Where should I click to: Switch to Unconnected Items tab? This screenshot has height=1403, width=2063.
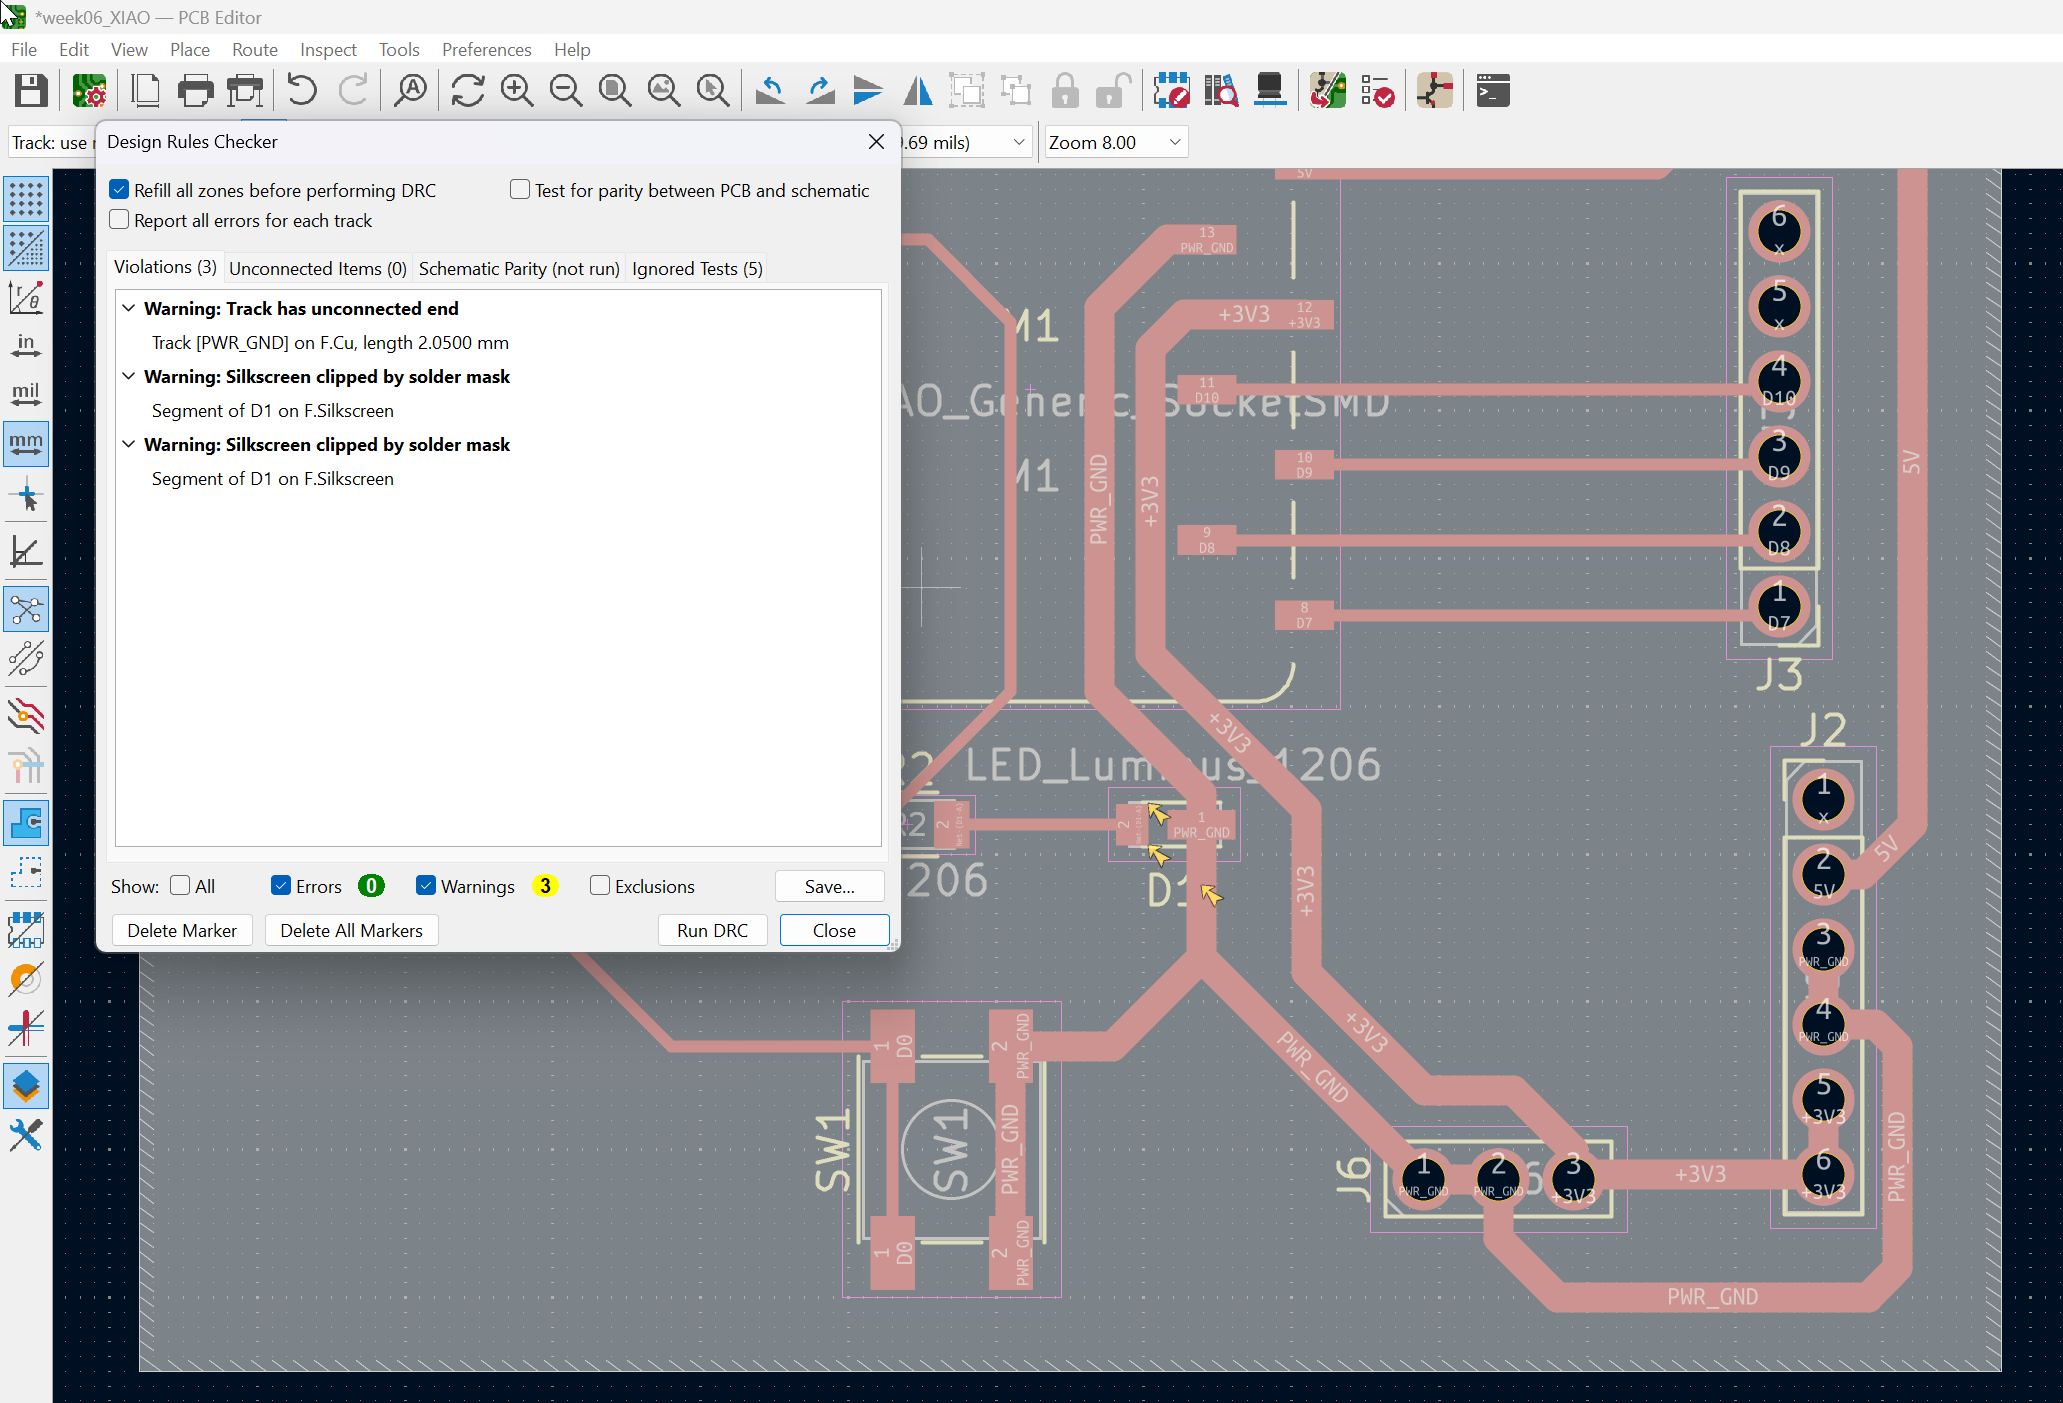pos(317,268)
